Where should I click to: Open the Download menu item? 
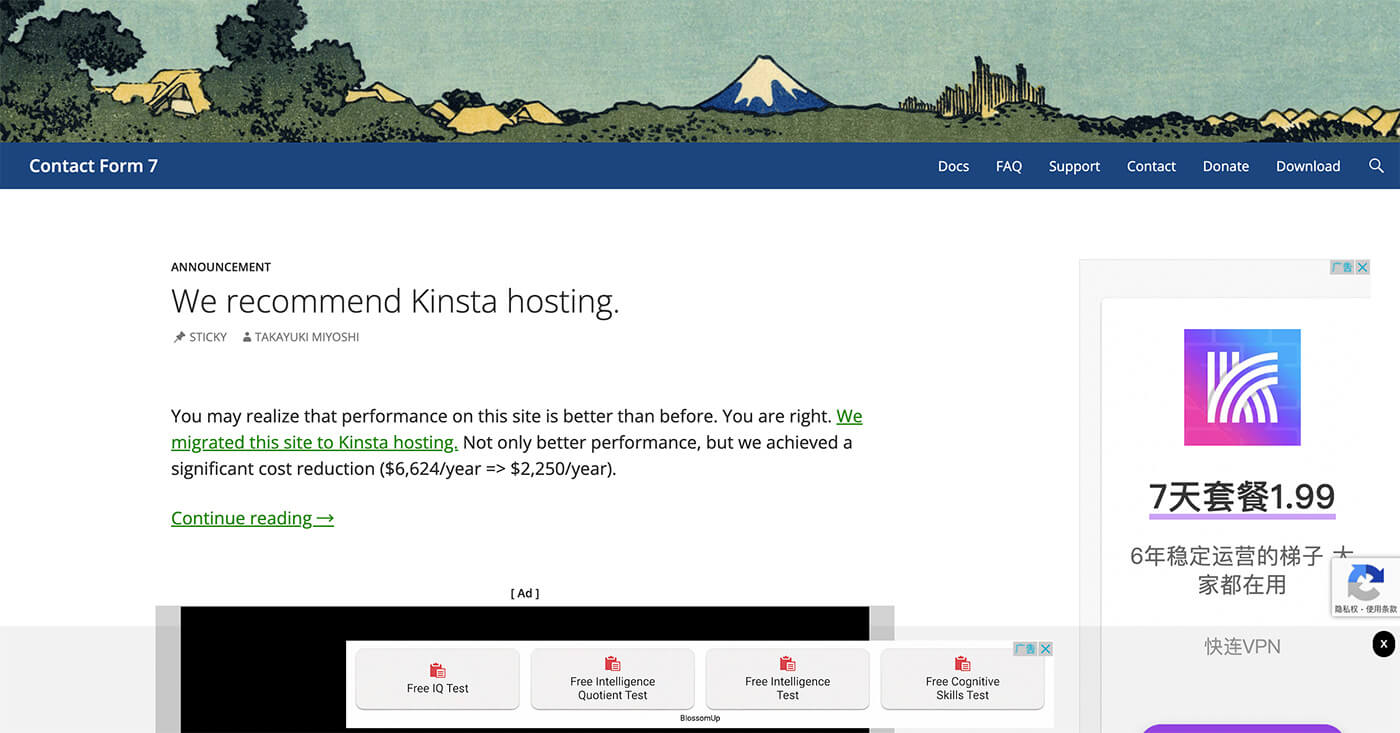[1308, 166]
